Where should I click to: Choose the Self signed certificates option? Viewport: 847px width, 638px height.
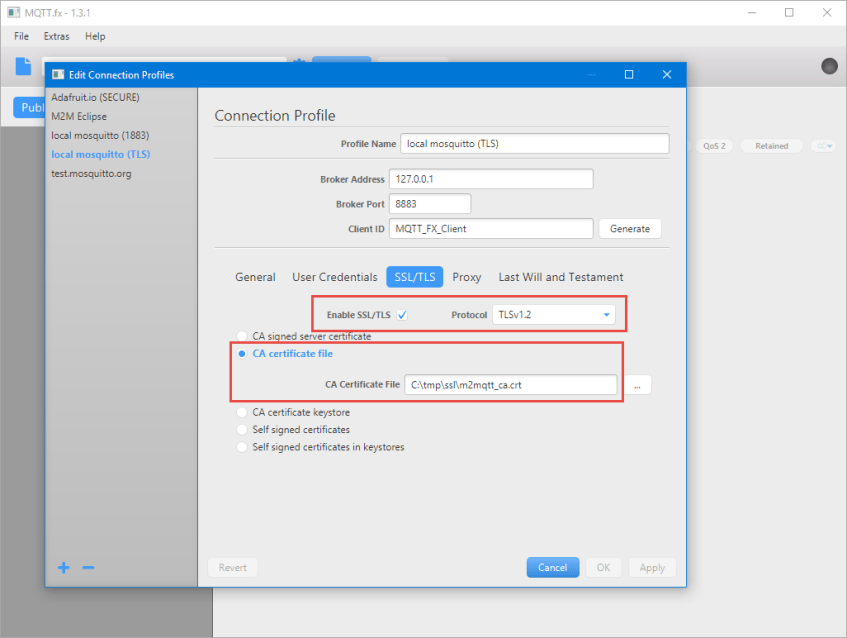tap(240, 429)
